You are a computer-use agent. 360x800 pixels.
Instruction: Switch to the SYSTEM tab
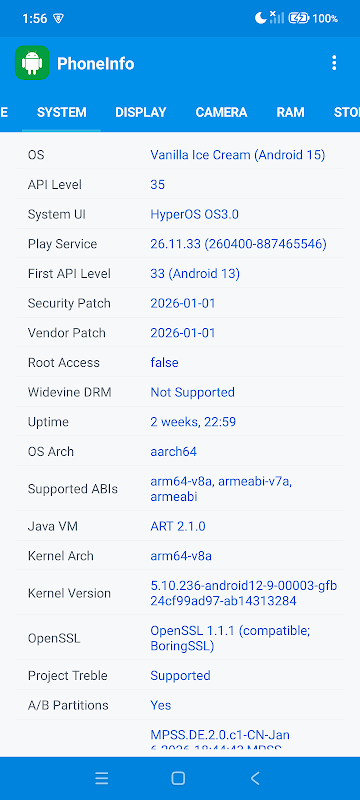click(x=62, y=112)
